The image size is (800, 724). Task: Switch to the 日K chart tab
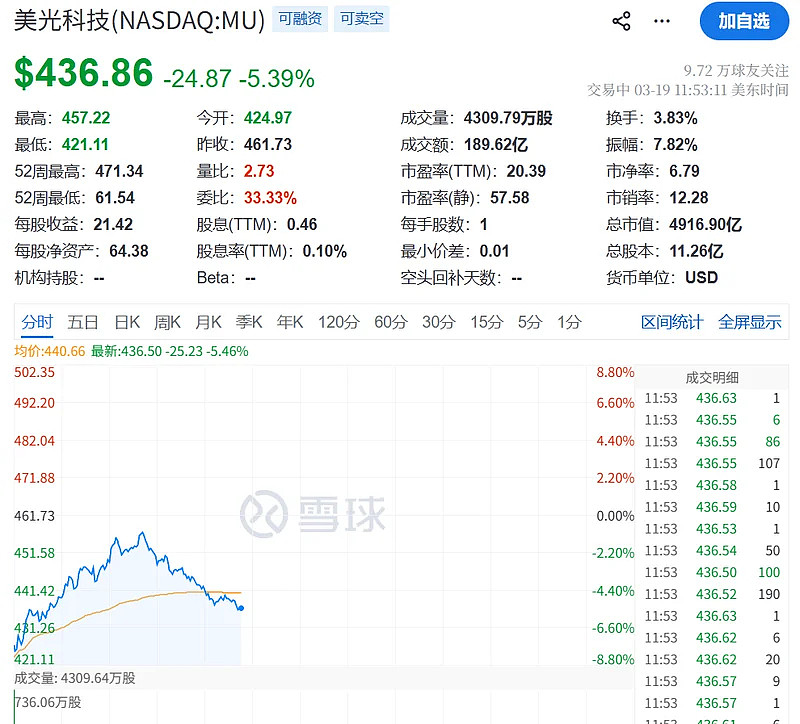click(127, 322)
